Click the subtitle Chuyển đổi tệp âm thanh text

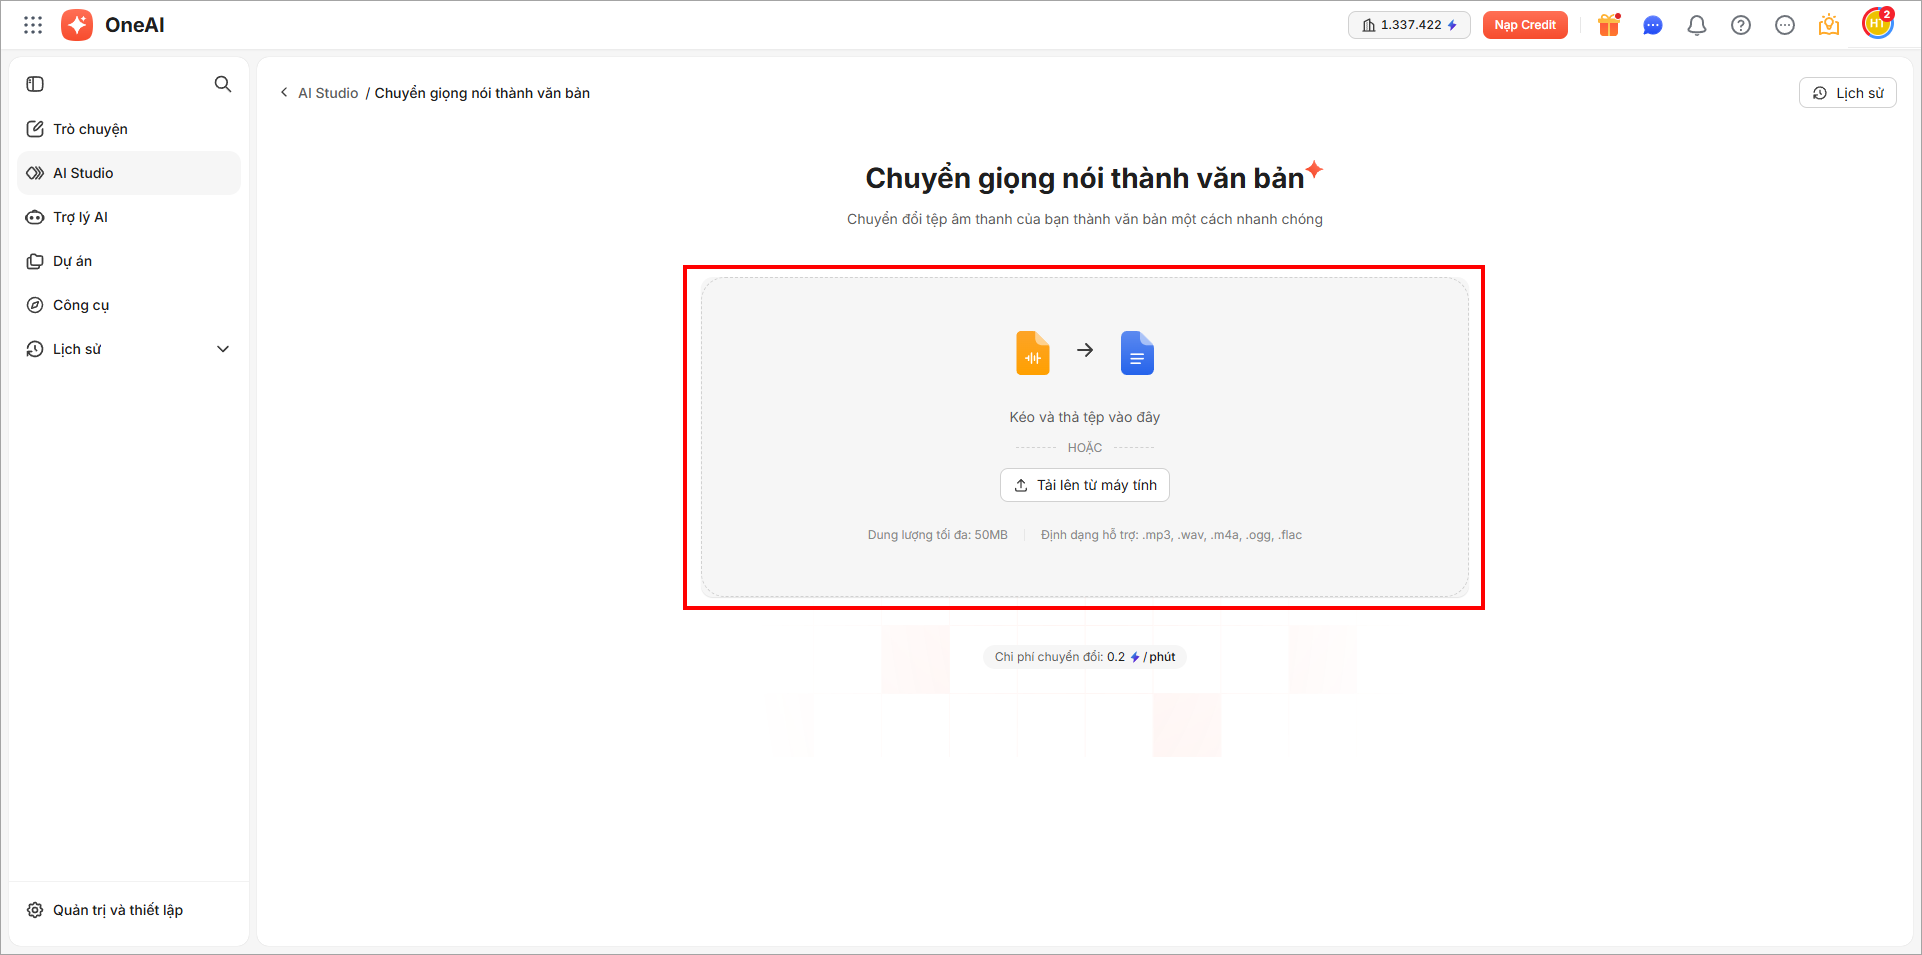(x=1085, y=219)
